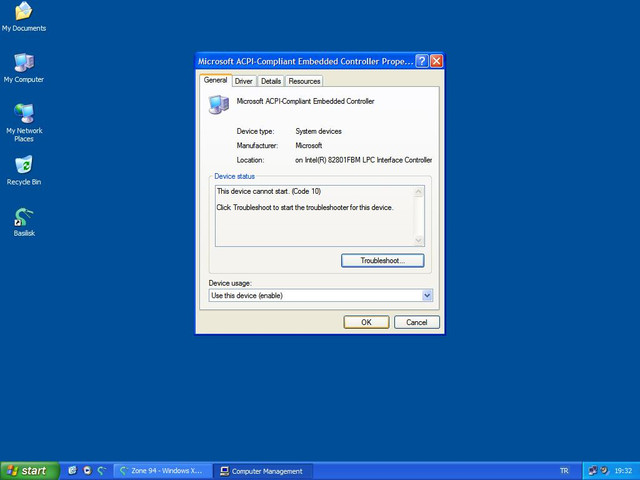Select the Recycle Bin icon
The image size is (640, 480).
pyautogui.click(x=24, y=170)
